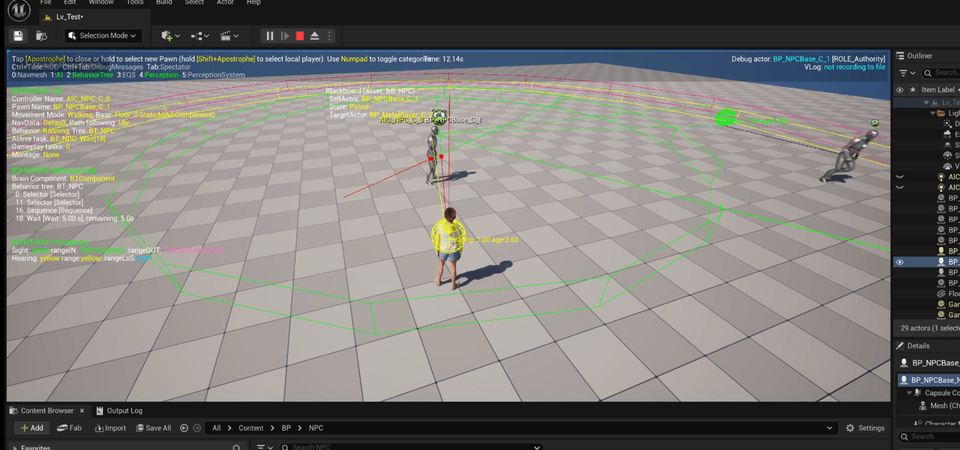
Task: Toggle the Outliner visibility column header eye
Action: coord(899,89)
